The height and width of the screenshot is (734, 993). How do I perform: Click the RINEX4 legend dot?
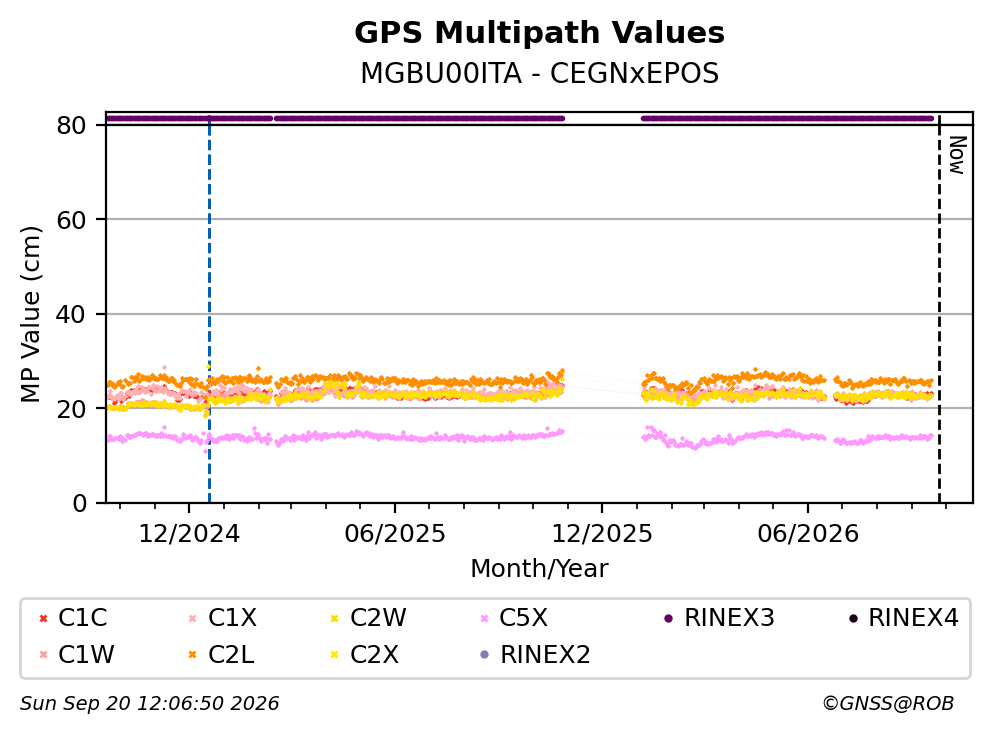pos(853,619)
